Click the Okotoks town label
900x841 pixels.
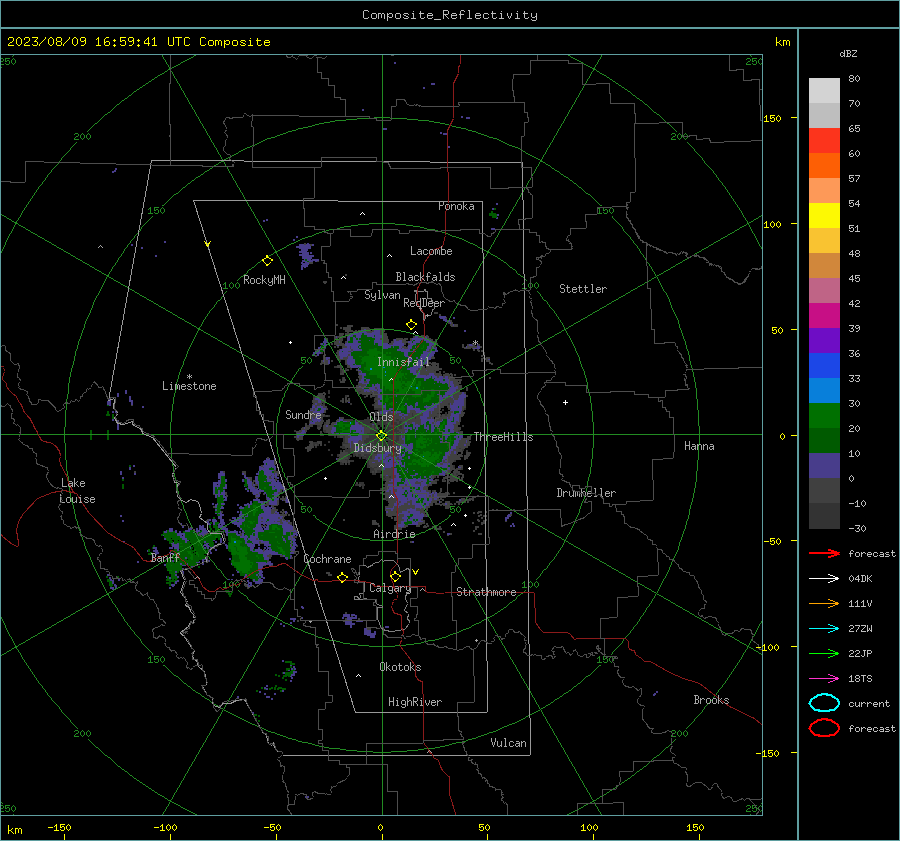point(400,667)
